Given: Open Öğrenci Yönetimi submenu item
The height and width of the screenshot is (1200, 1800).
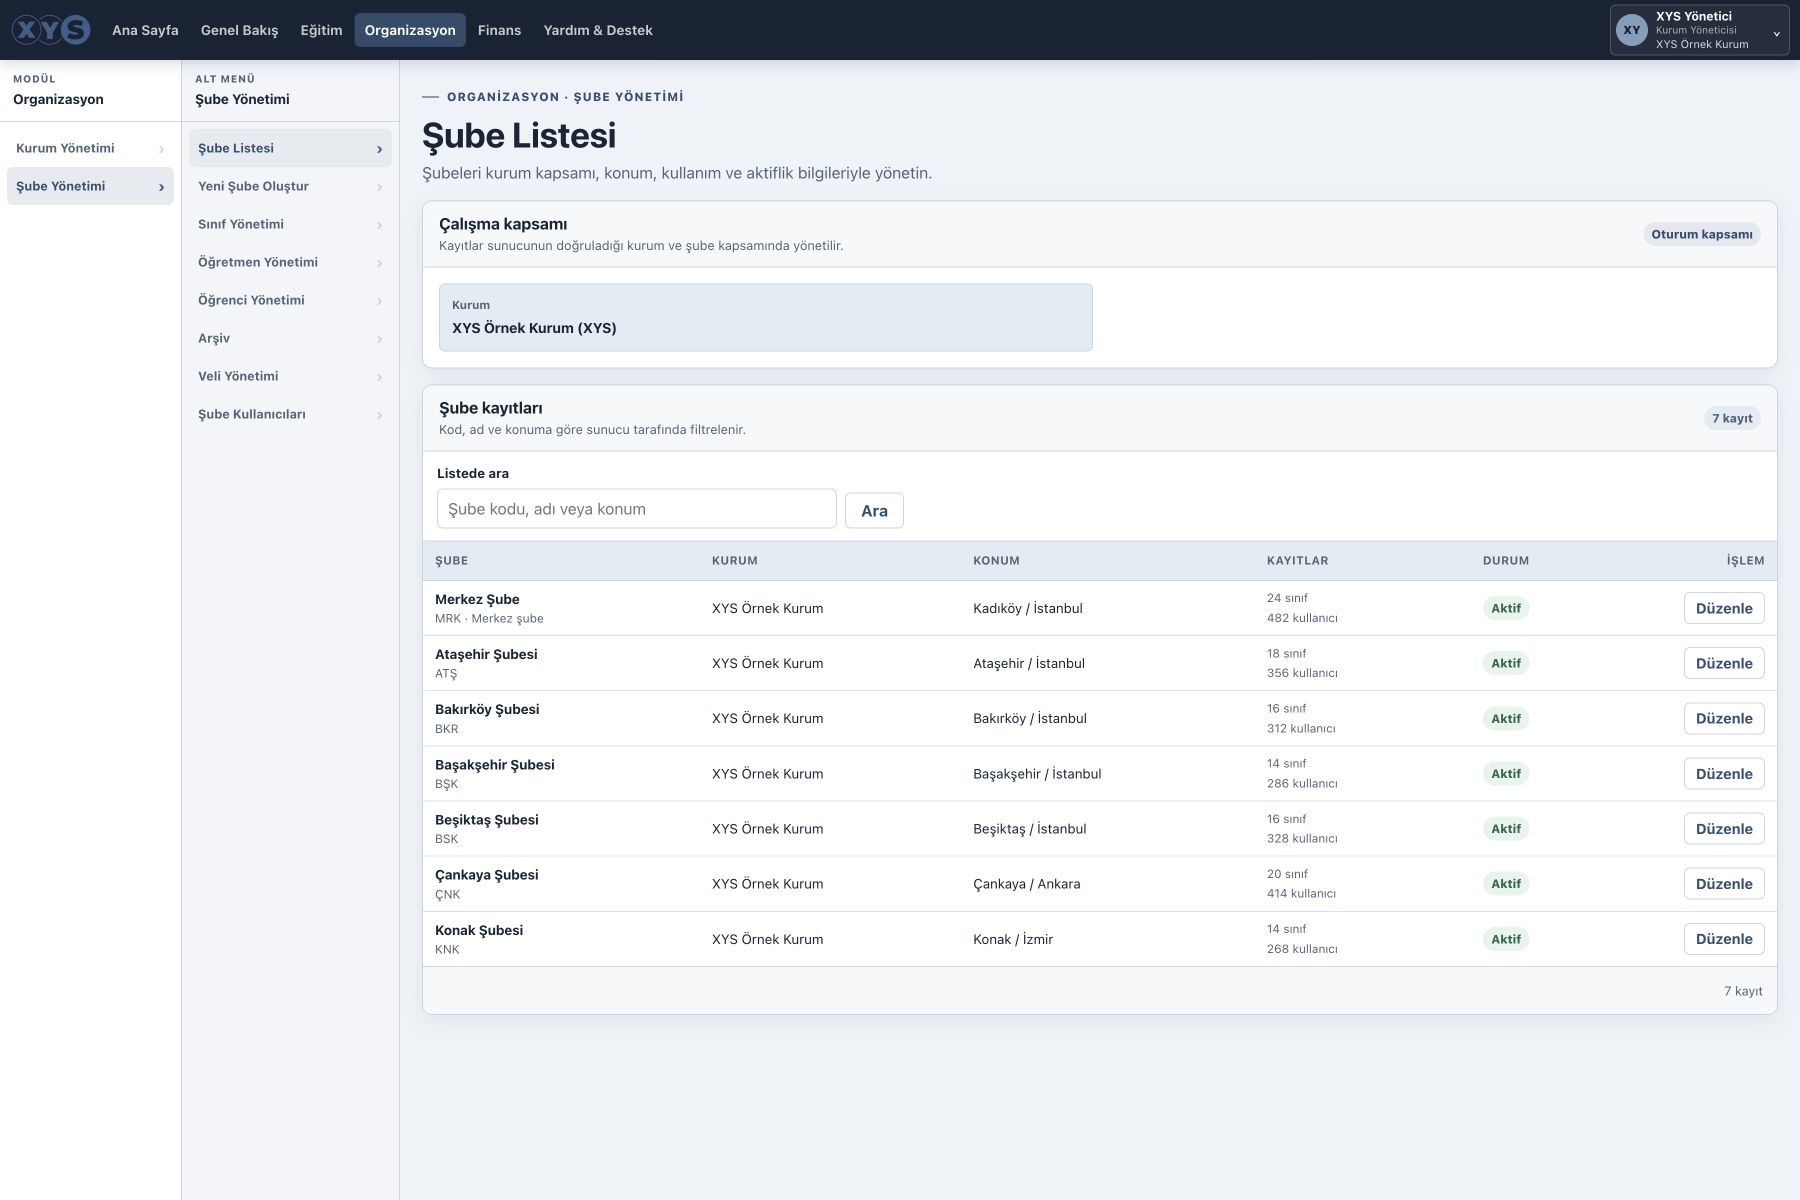Looking at the screenshot, I should tap(290, 300).
